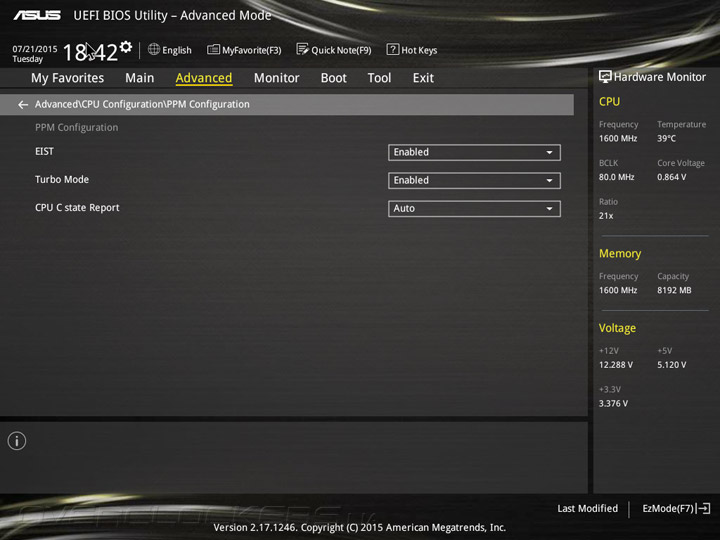Click the English language button
The width and height of the screenshot is (720, 540).
(x=177, y=50)
